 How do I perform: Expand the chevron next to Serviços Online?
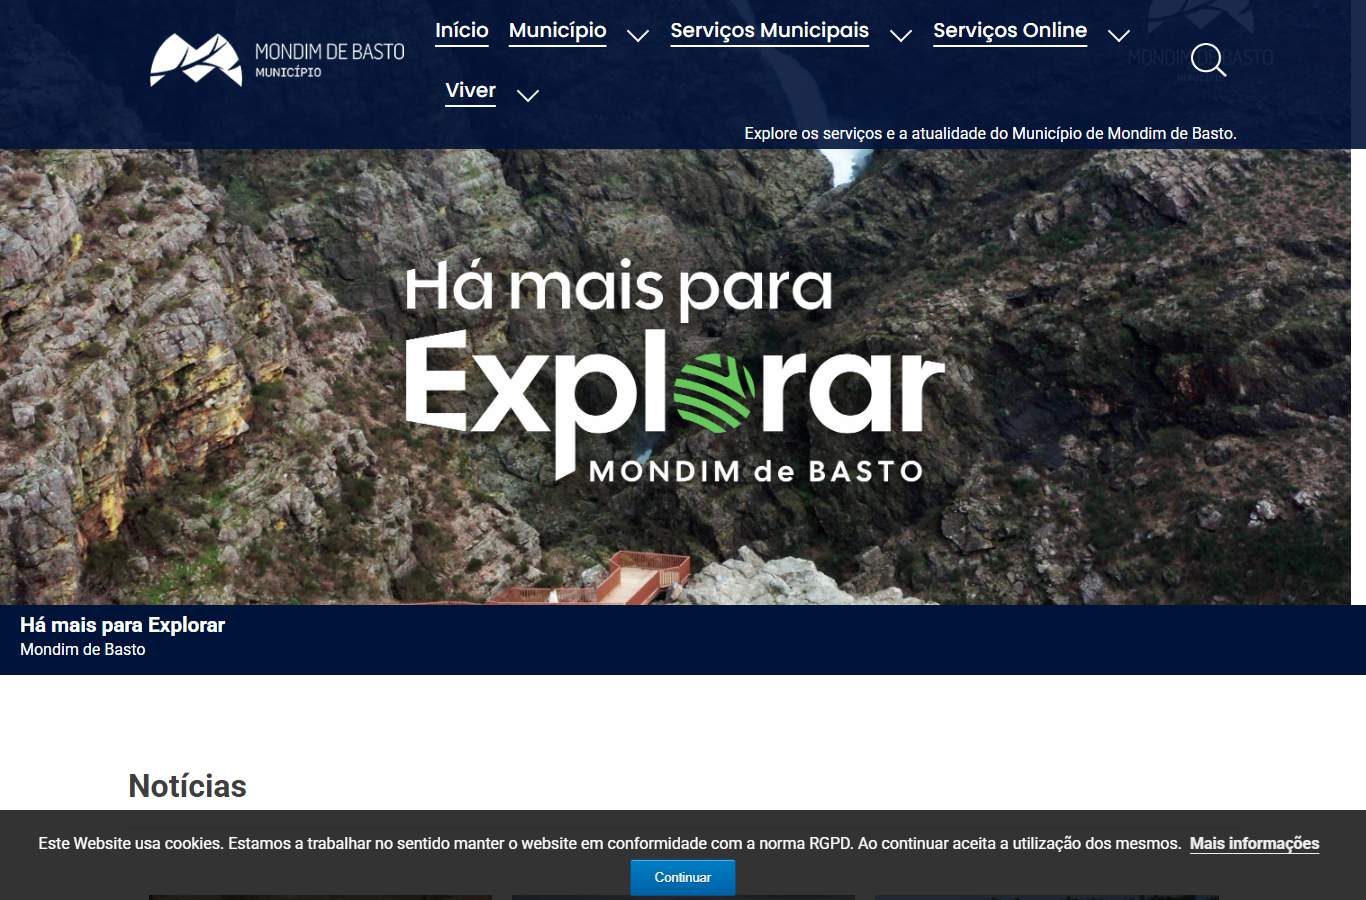coord(1118,36)
